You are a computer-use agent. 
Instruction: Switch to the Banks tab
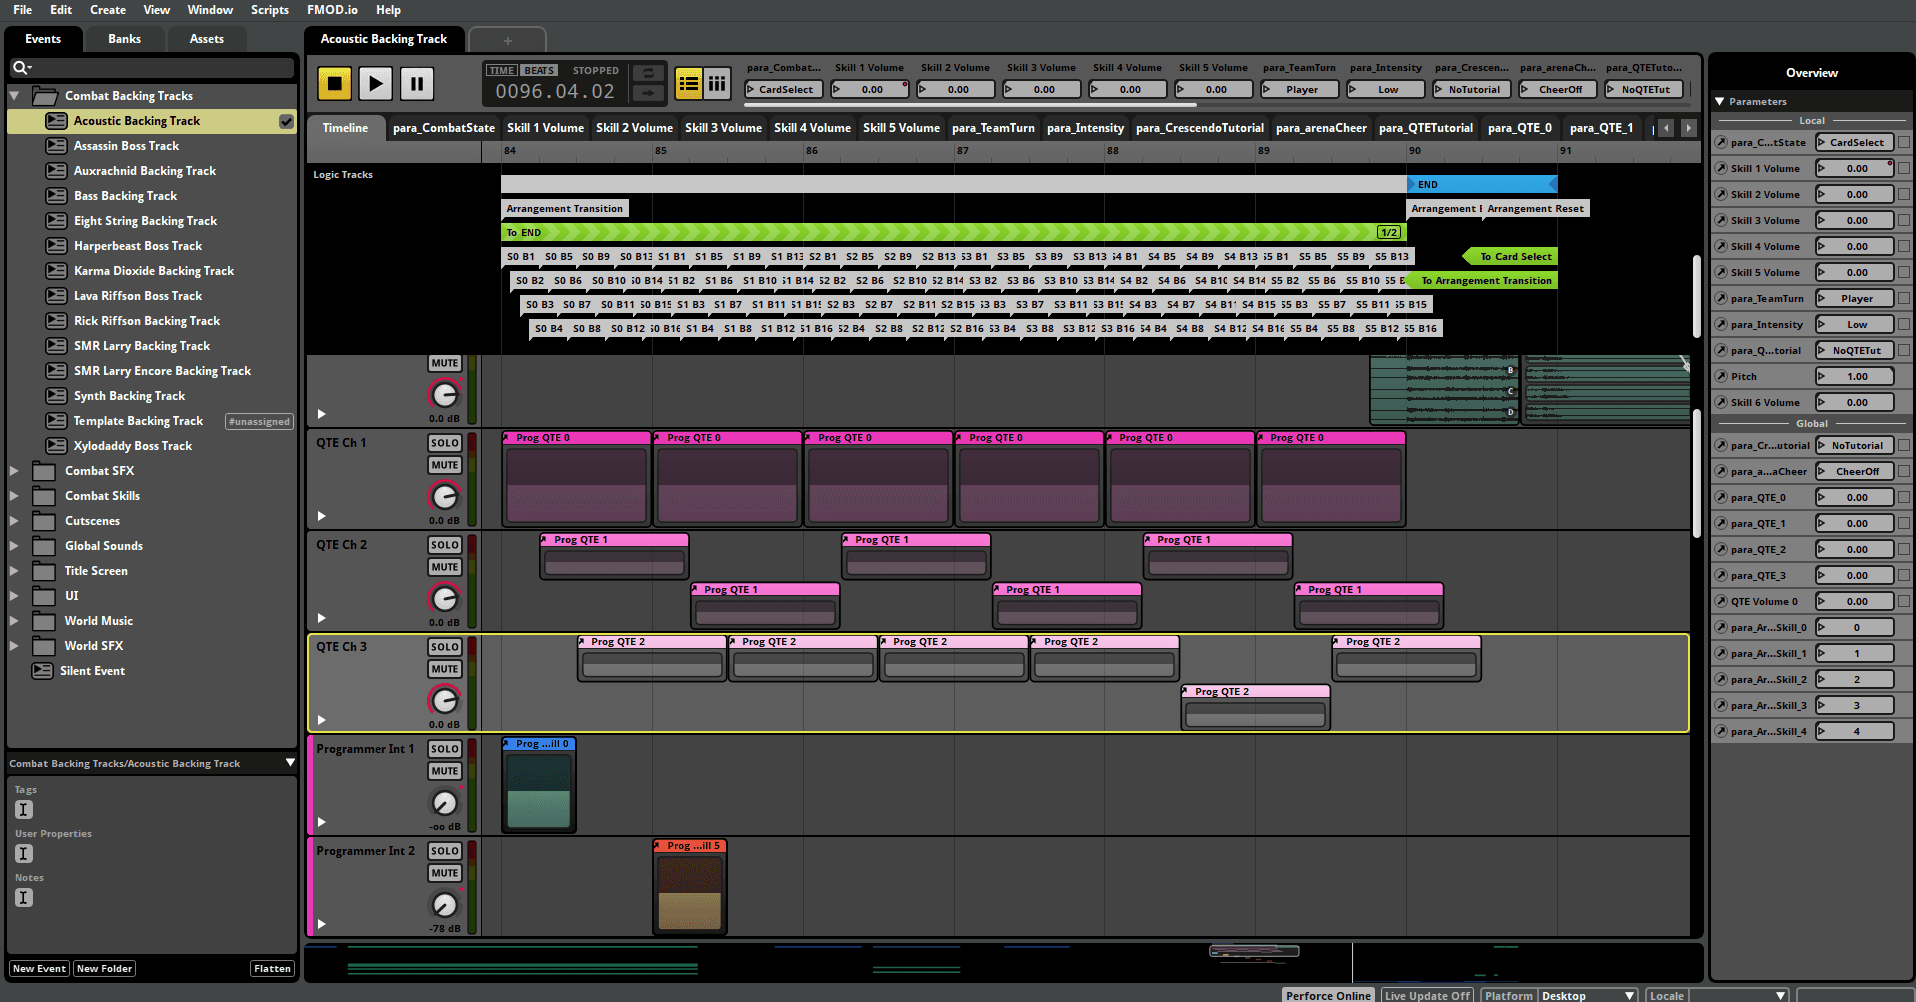tap(124, 38)
